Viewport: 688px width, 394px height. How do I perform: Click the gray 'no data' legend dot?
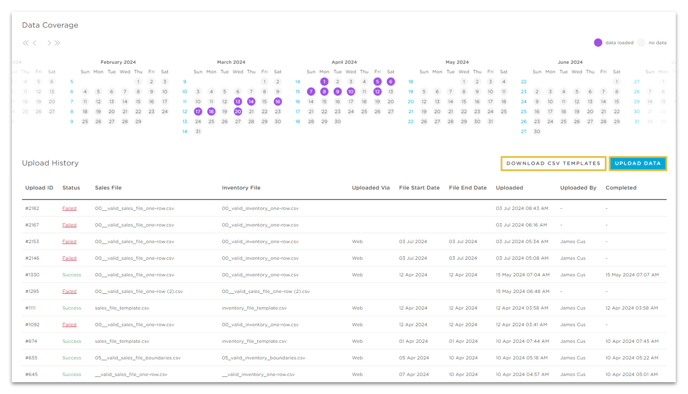pyautogui.click(x=641, y=43)
